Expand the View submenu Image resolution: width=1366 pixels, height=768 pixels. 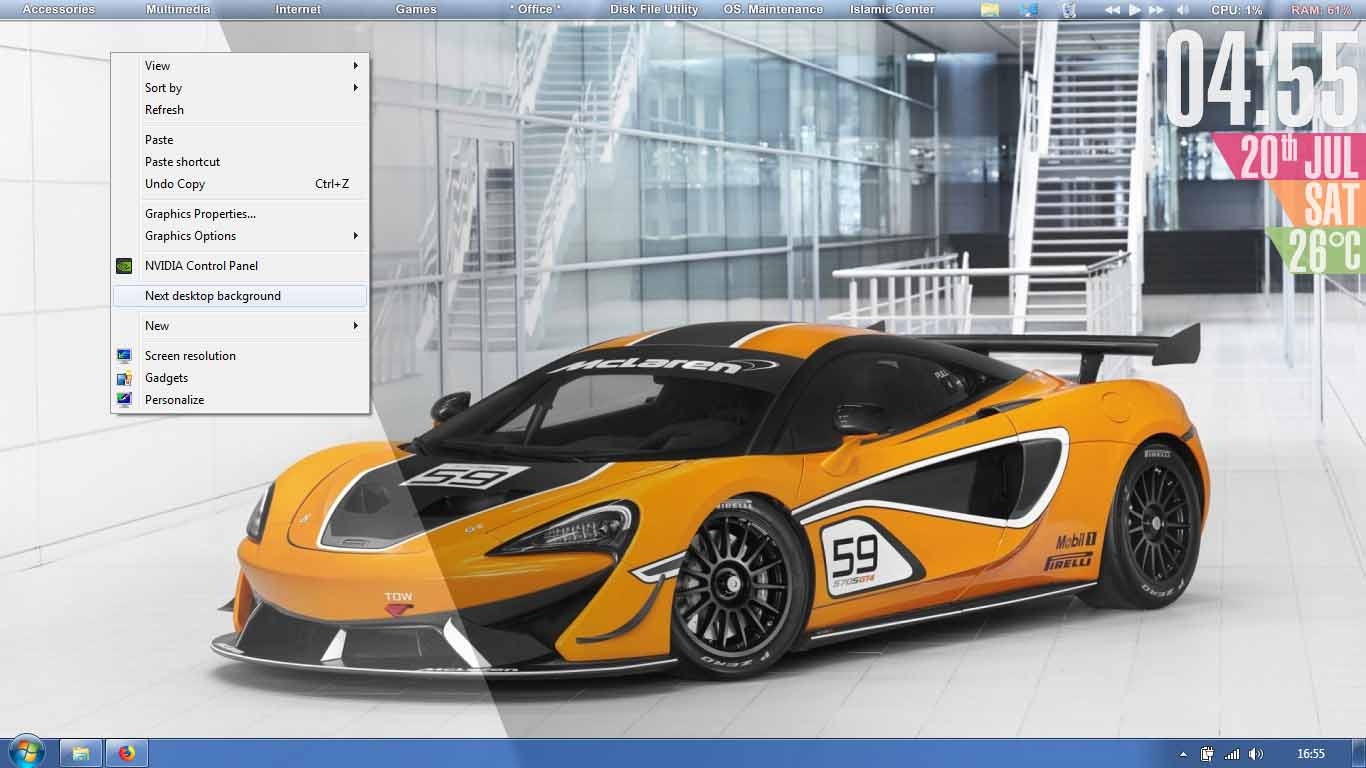[240, 66]
